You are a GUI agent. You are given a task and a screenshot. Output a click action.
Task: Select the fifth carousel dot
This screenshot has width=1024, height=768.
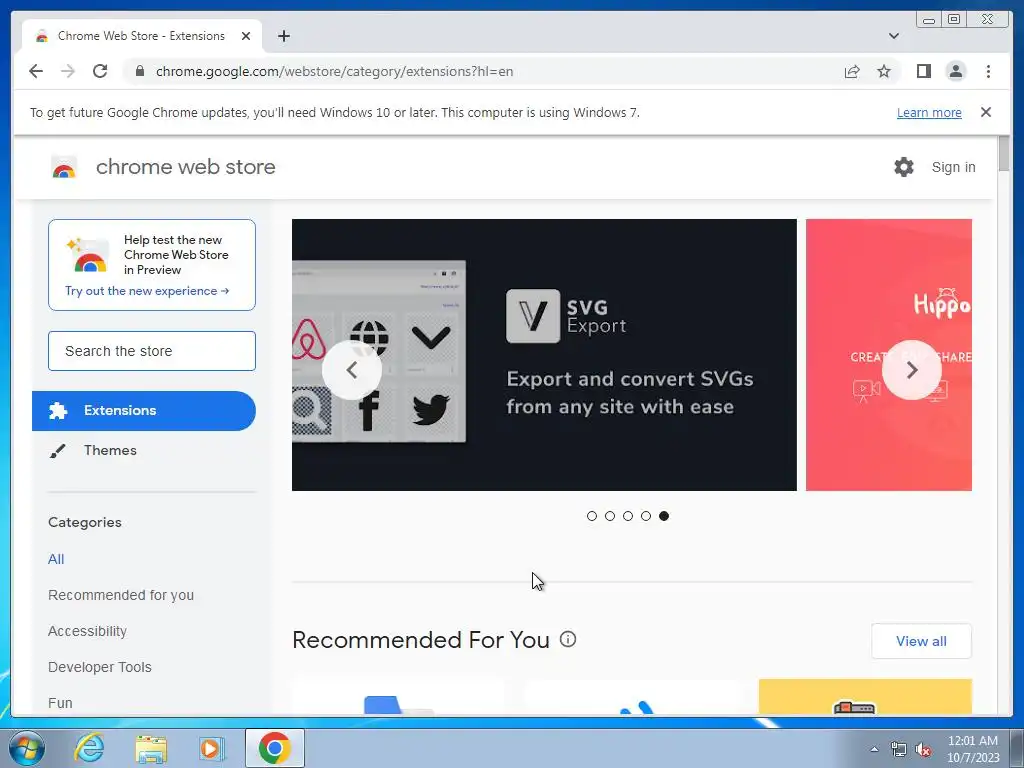[x=664, y=516]
